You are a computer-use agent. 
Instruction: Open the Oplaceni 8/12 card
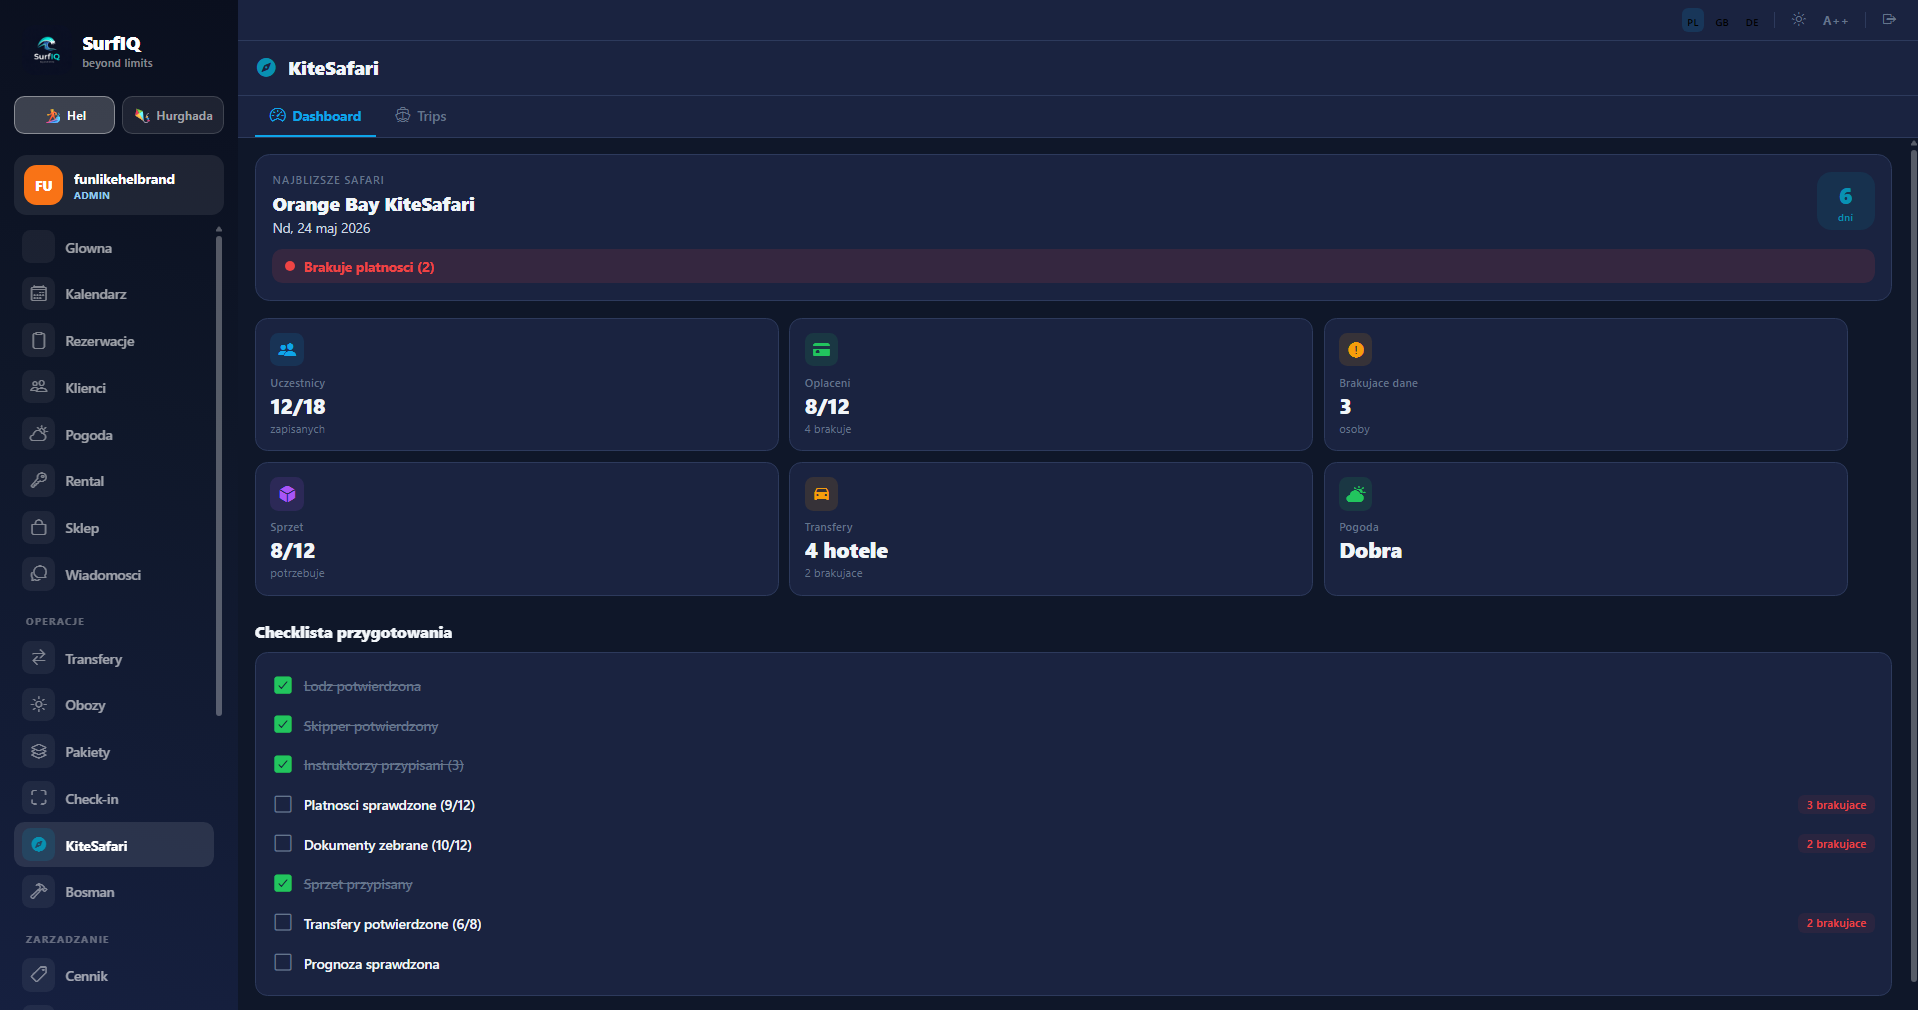pyautogui.click(x=1051, y=385)
